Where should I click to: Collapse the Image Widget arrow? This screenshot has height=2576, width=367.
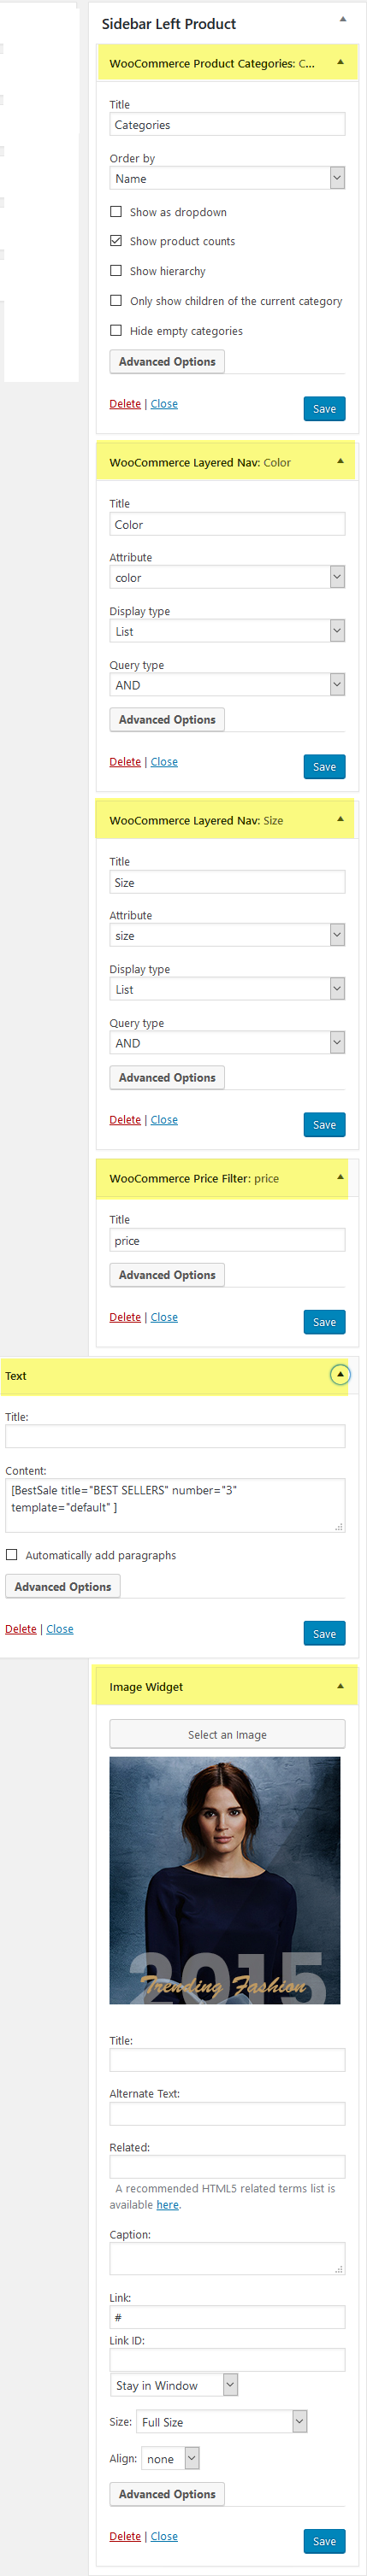(x=340, y=1686)
